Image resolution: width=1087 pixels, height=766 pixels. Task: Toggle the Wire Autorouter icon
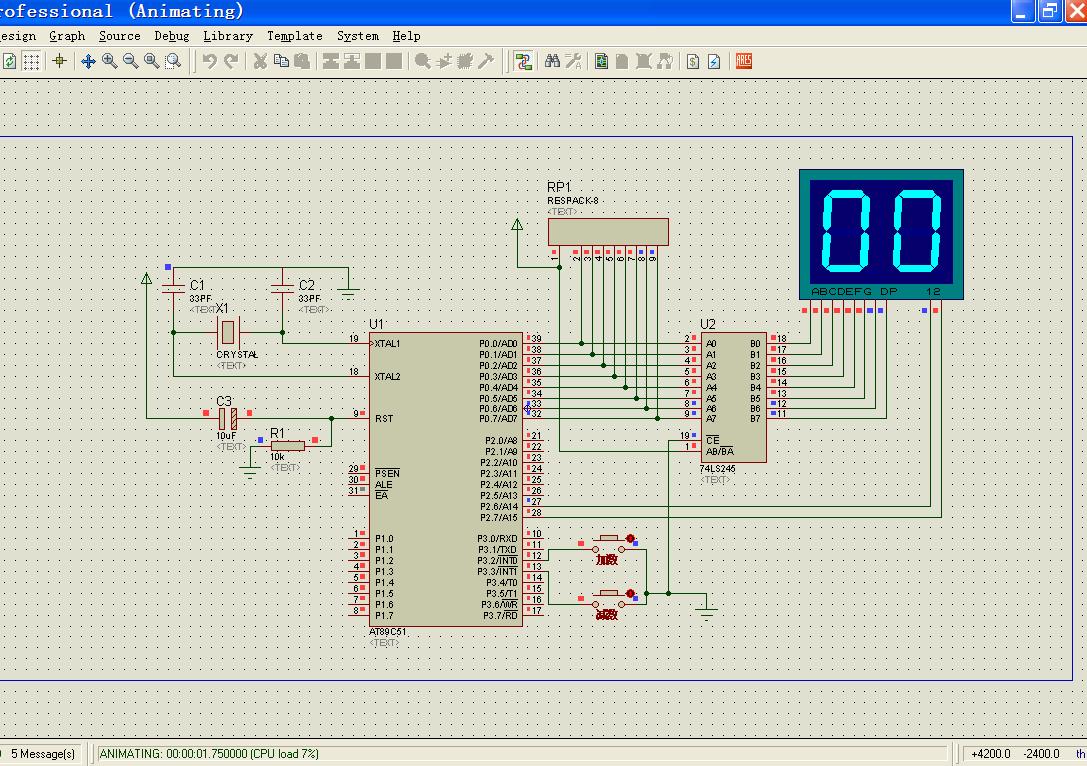tap(523, 61)
